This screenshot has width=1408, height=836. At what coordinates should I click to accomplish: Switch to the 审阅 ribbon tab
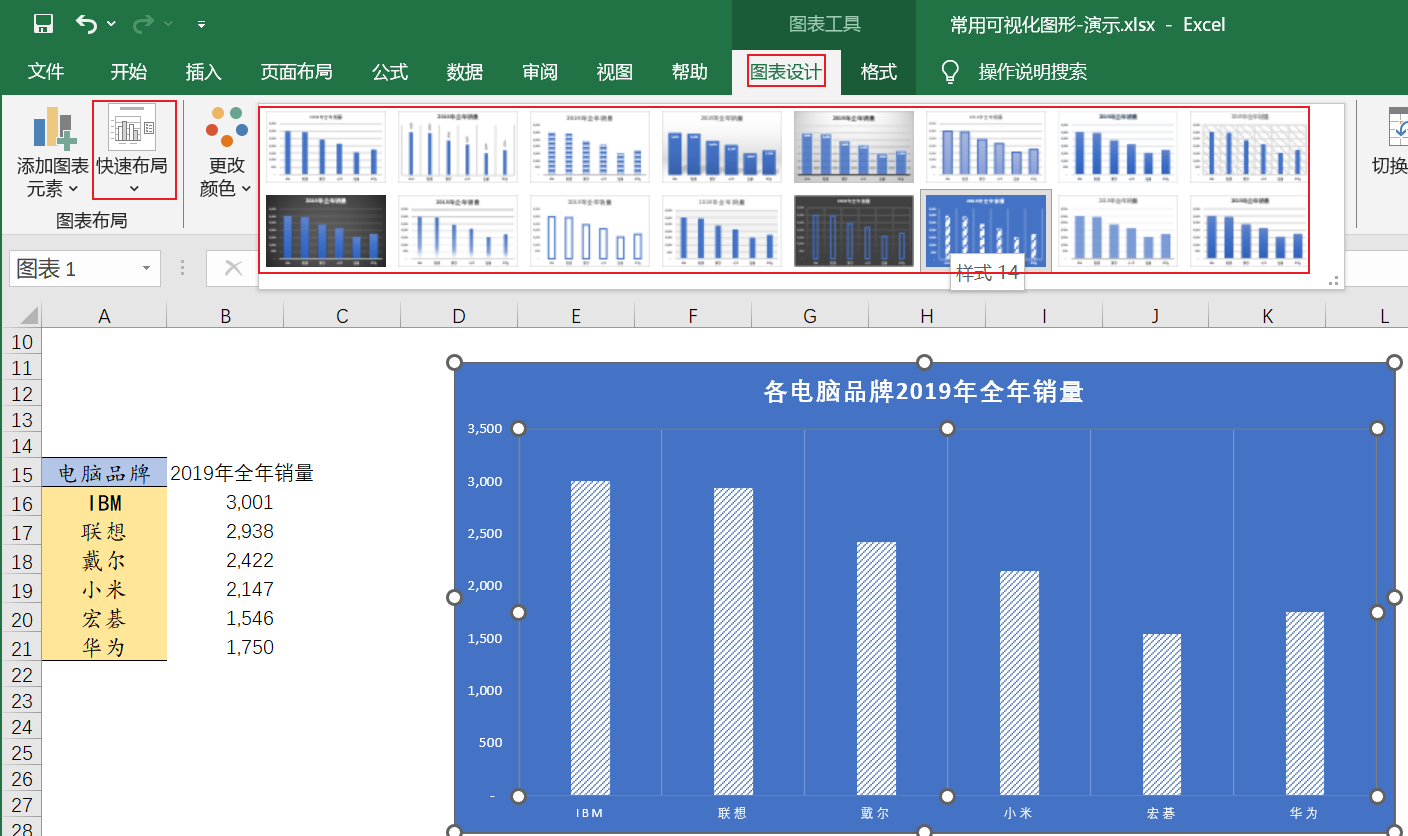click(540, 72)
